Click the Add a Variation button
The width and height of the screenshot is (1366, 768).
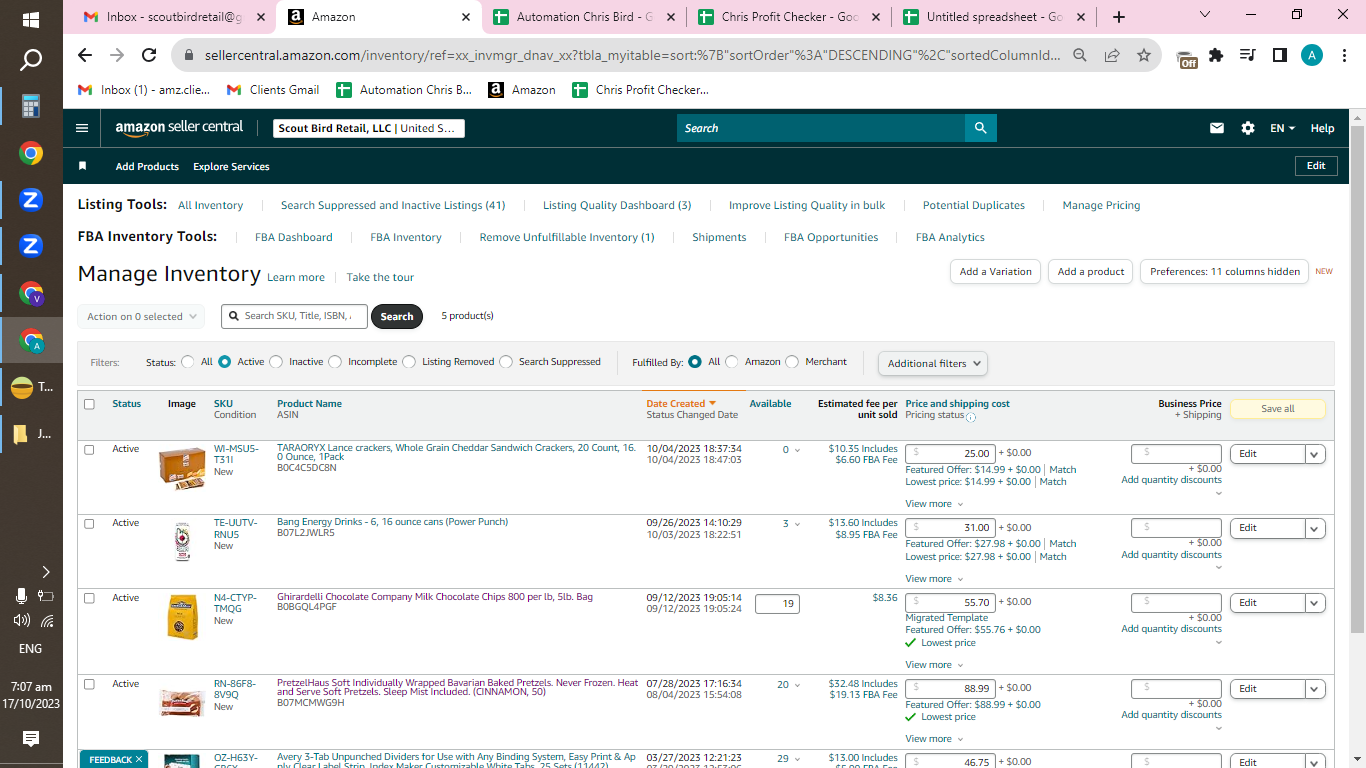point(995,272)
